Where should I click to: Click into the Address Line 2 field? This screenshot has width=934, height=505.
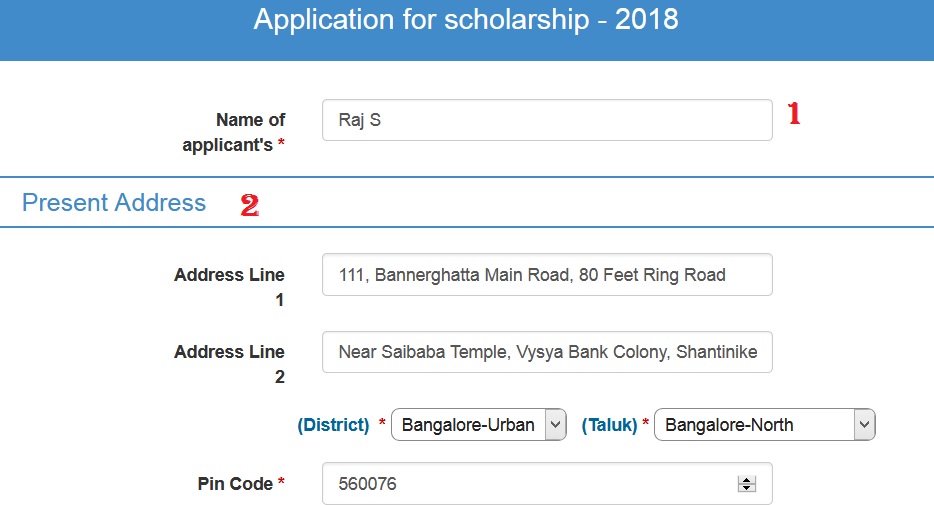click(x=546, y=352)
